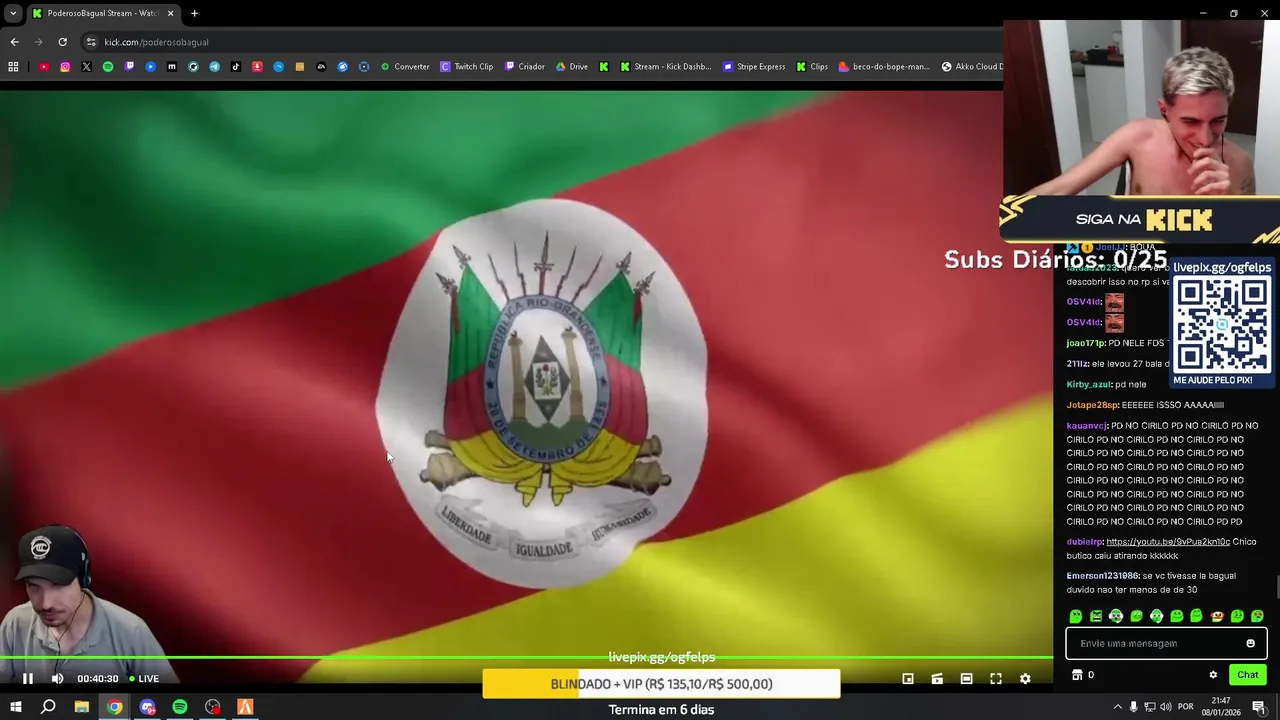Mute the stream volume speaker icon
This screenshot has width=1280, height=720.
pos(57,678)
